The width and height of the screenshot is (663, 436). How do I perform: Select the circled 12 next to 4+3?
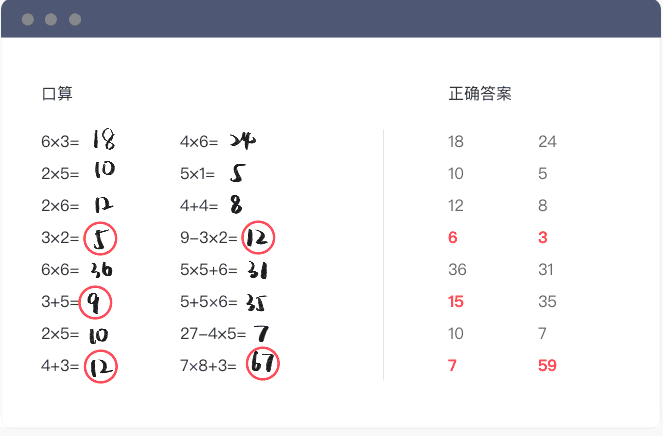click(x=101, y=366)
